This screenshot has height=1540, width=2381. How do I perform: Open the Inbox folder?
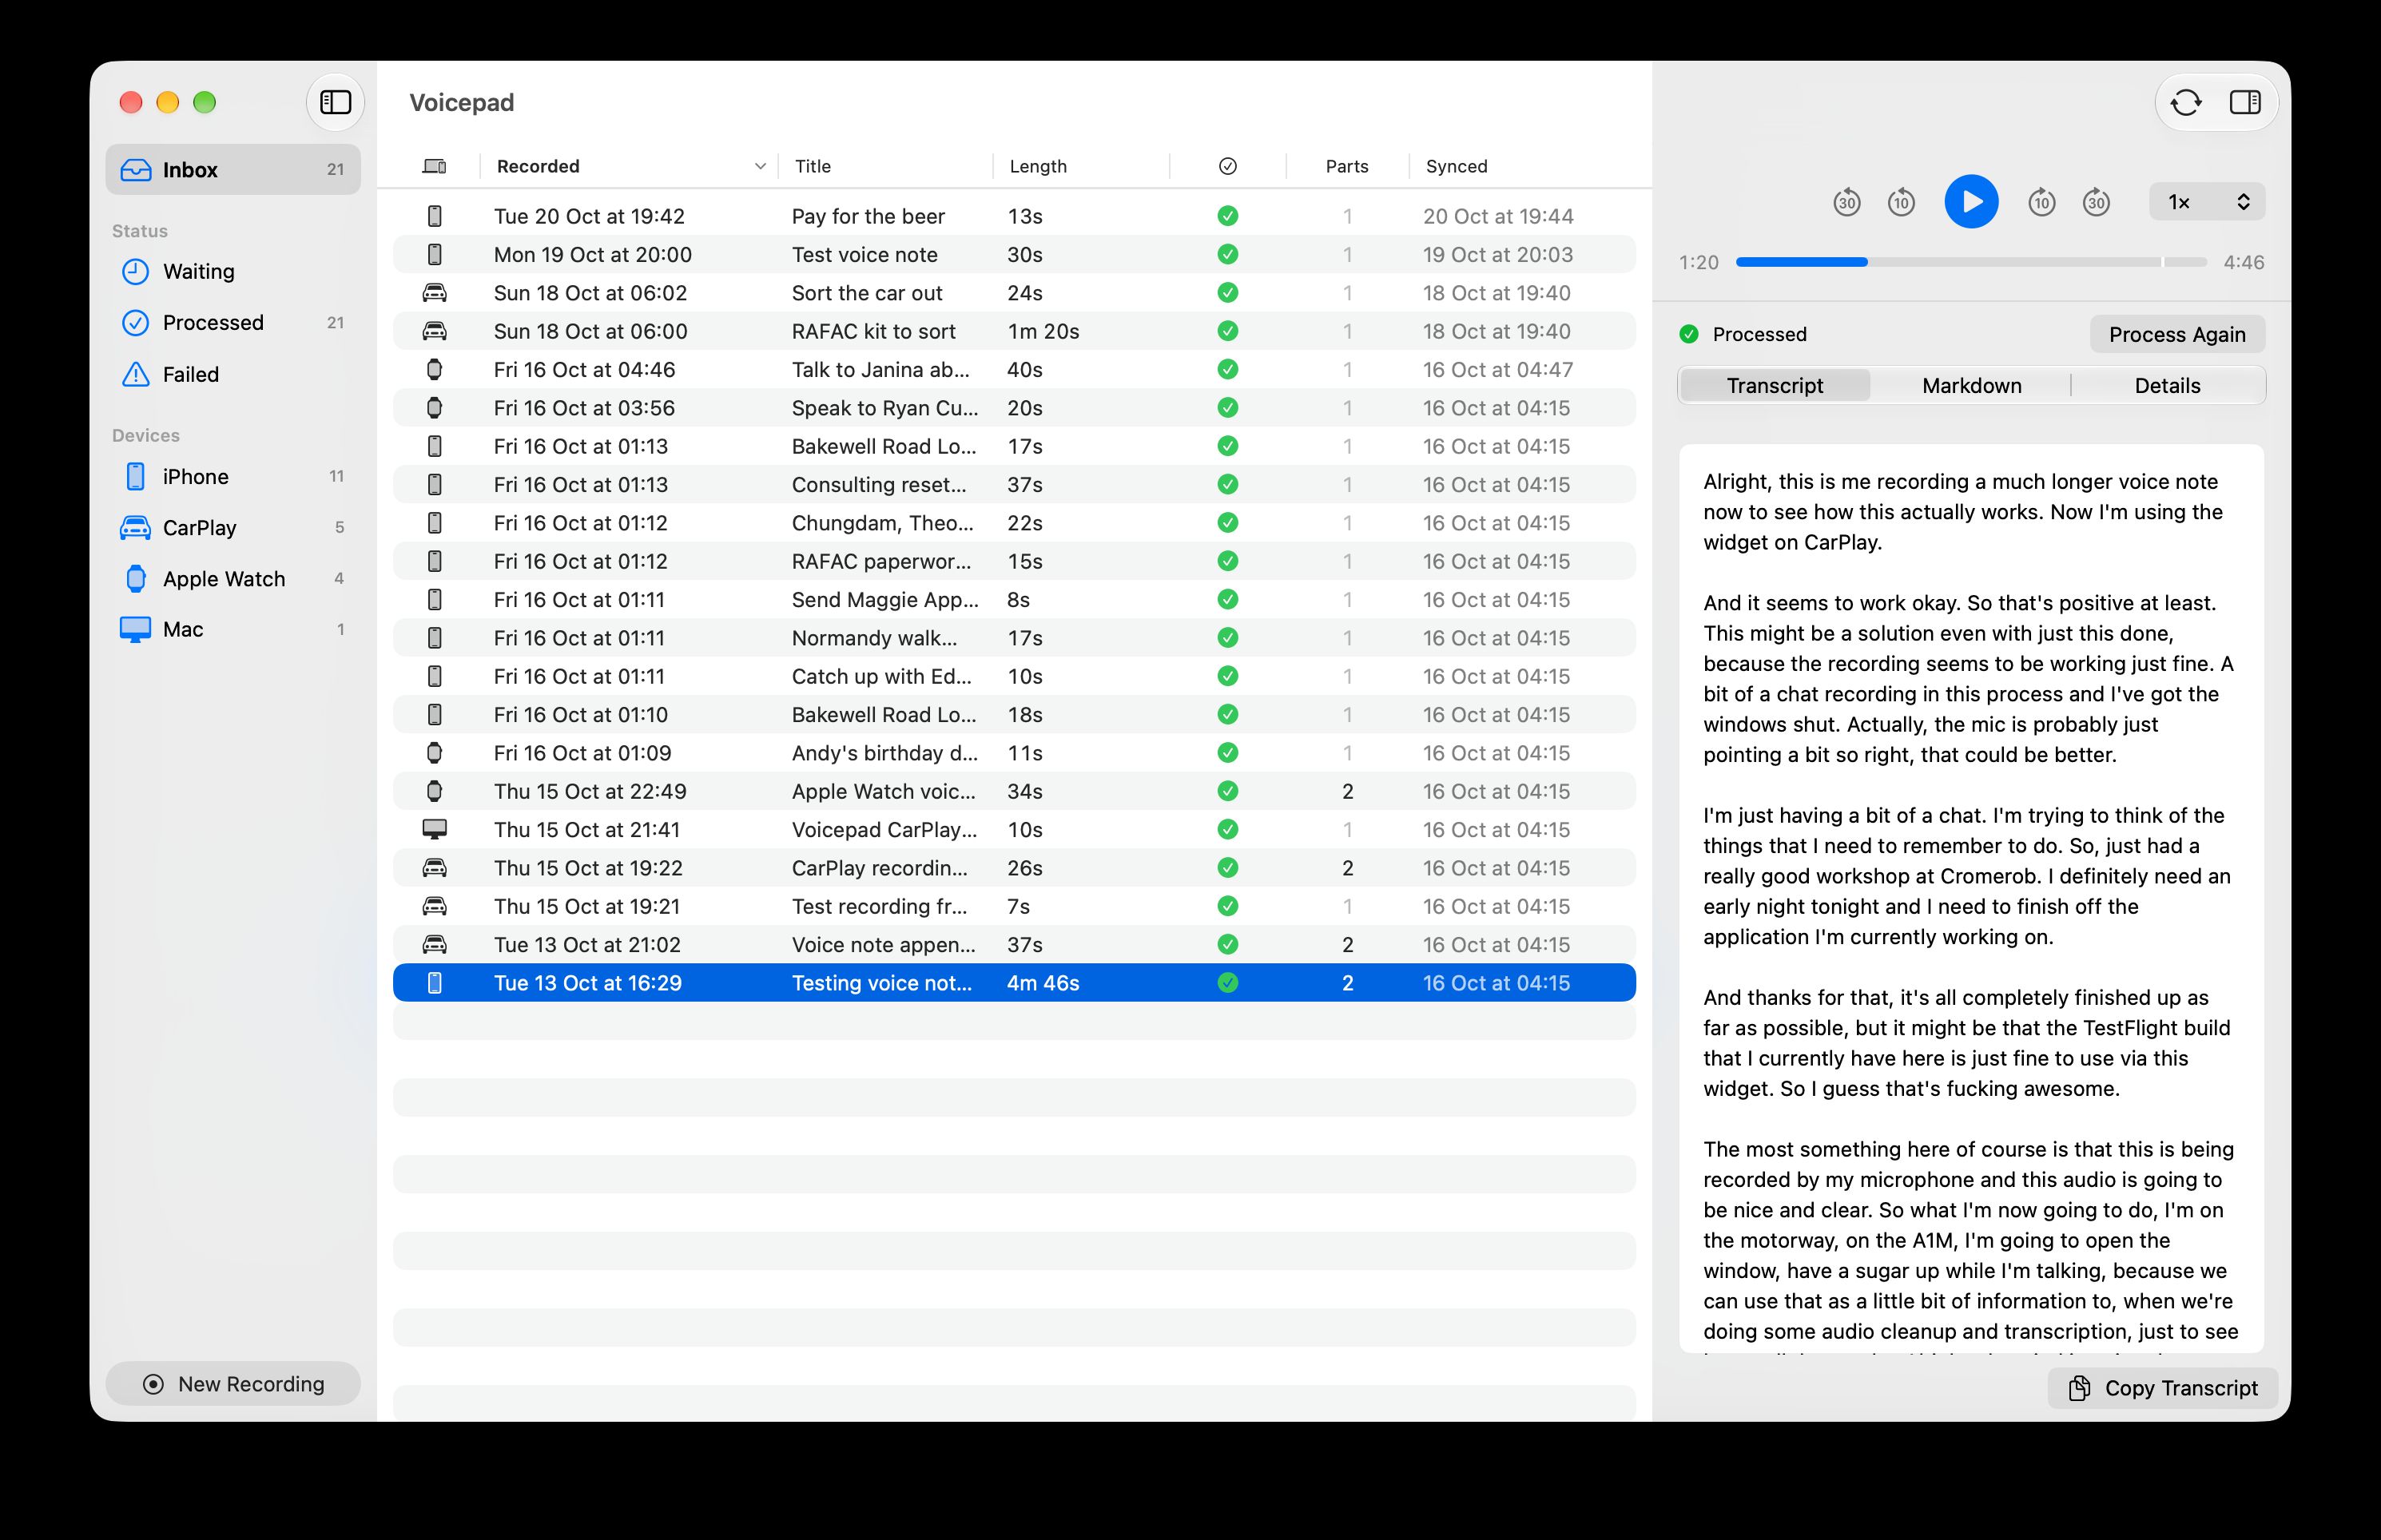233,170
